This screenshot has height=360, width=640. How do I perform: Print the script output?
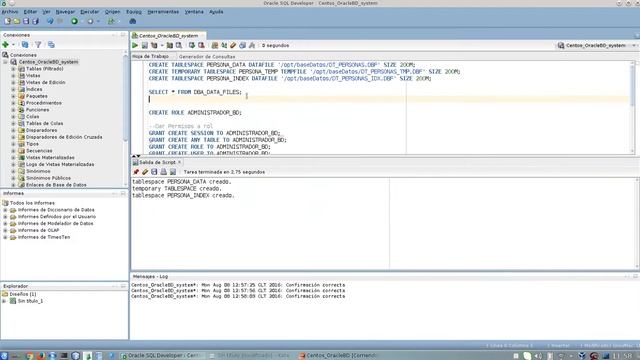(164, 172)
